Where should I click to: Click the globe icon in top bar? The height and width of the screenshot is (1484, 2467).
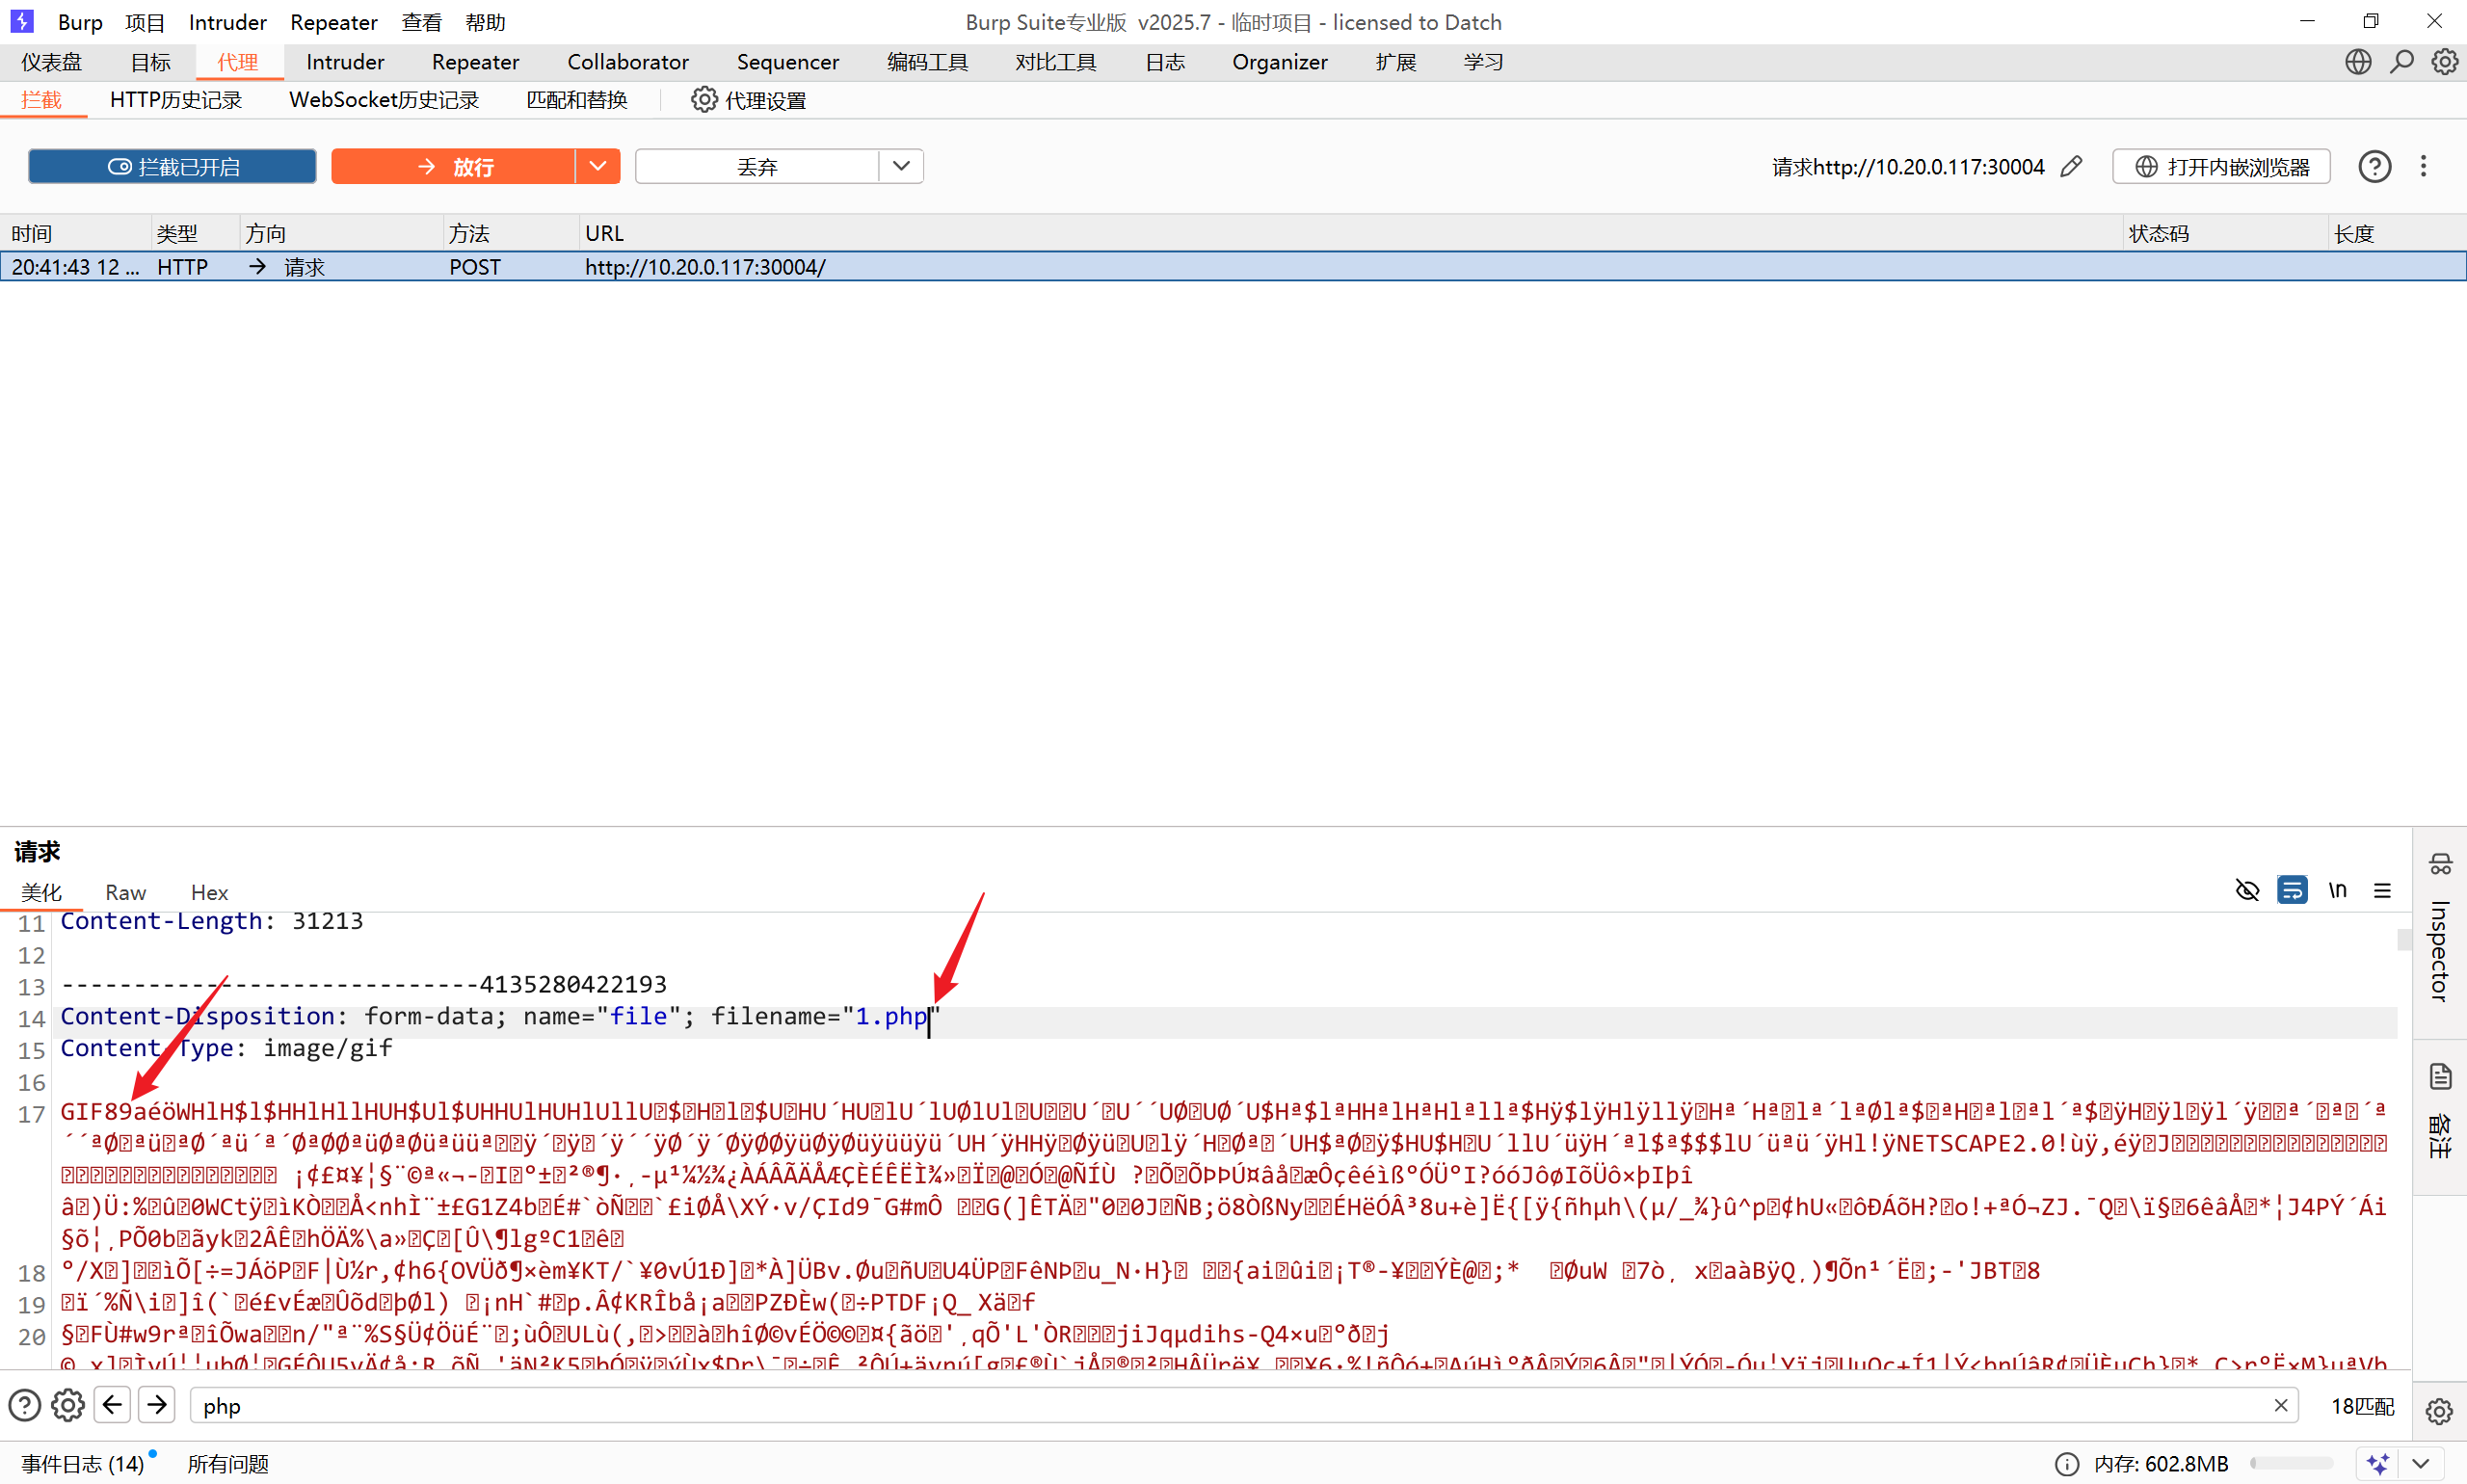(2357, 62)
